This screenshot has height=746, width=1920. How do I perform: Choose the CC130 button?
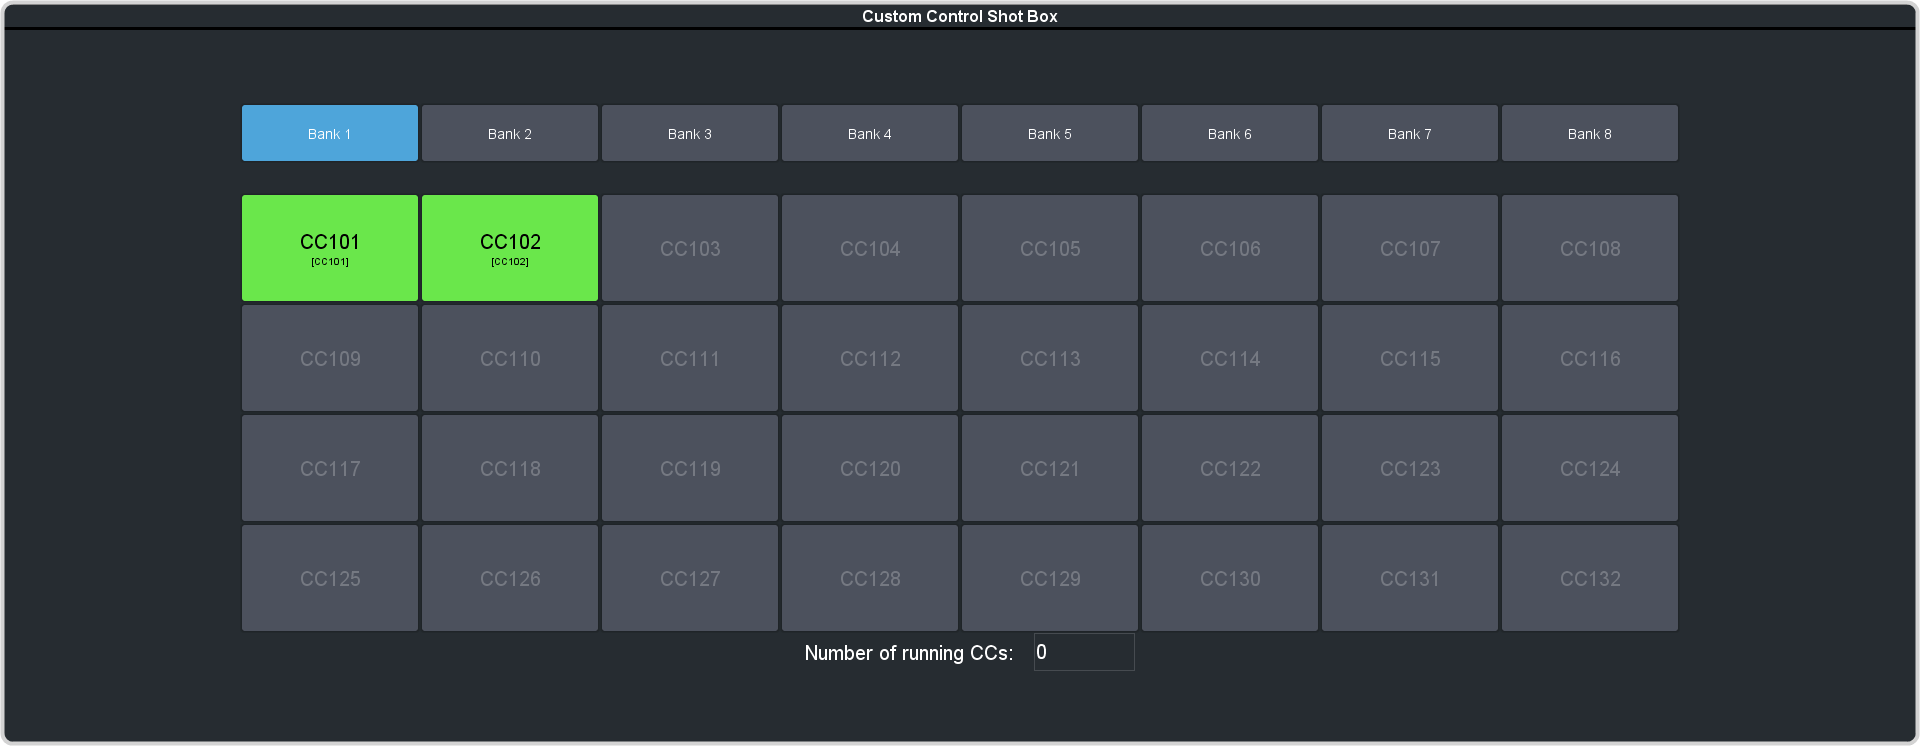[1230, 578]
